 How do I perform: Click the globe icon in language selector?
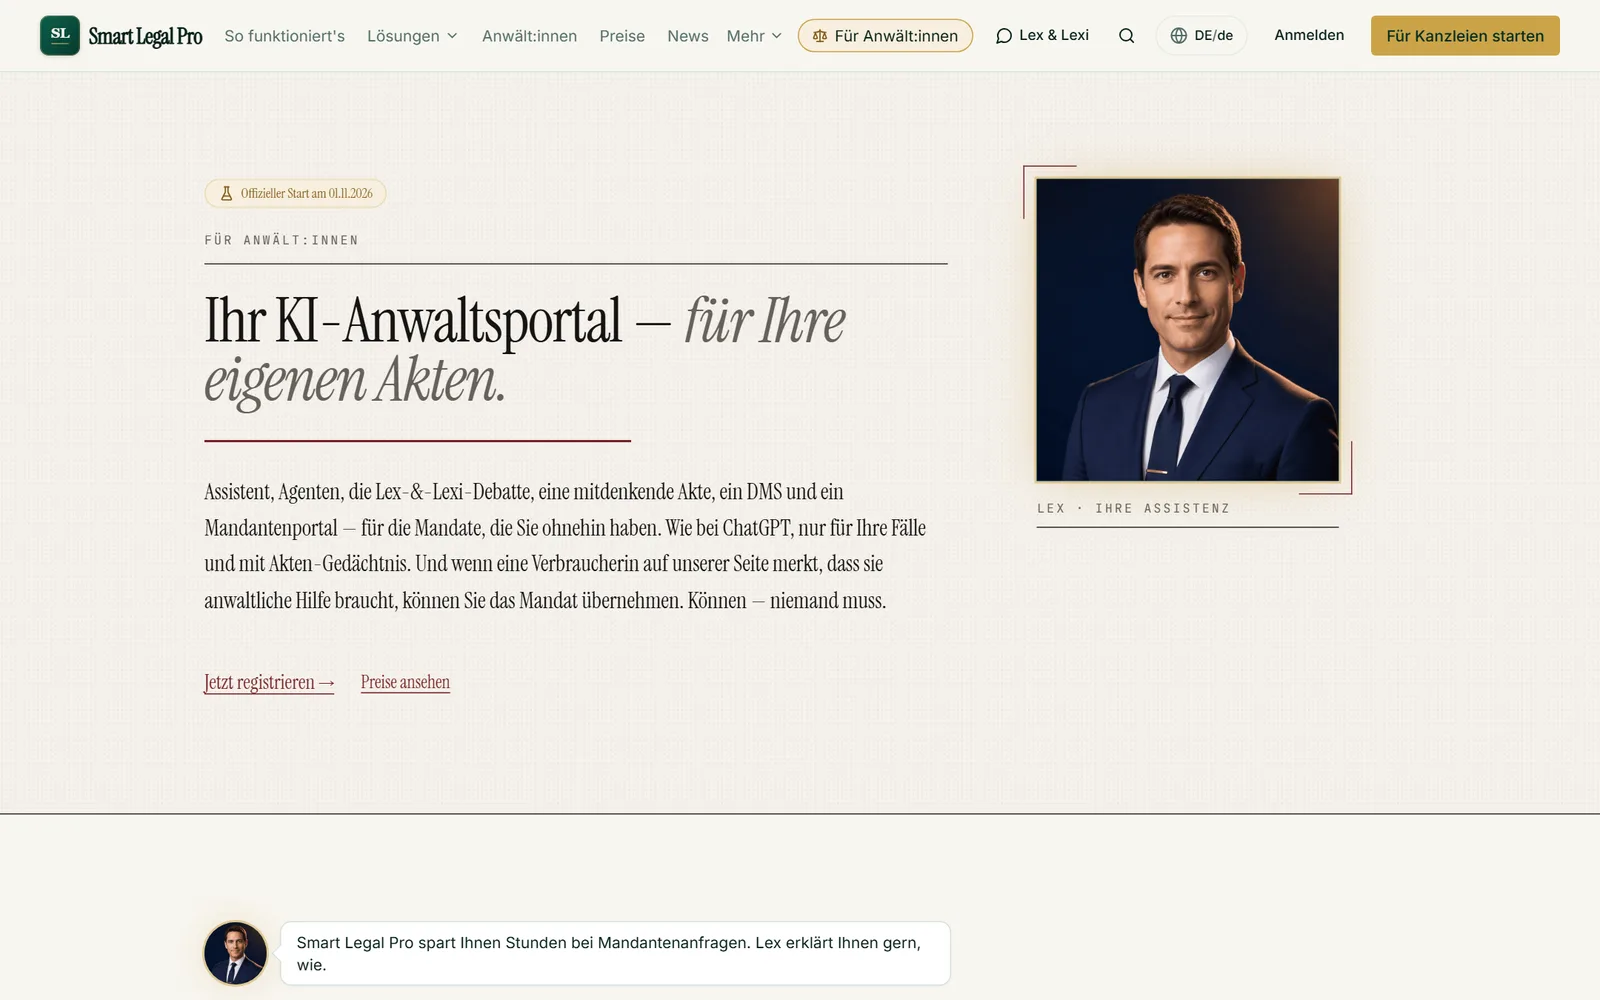click(1179, 36)
